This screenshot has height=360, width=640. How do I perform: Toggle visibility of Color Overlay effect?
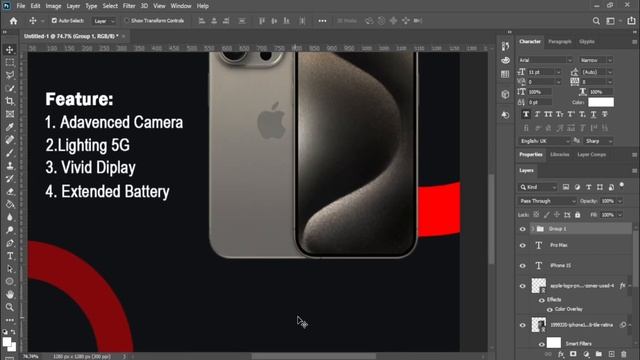click(549, 309)
